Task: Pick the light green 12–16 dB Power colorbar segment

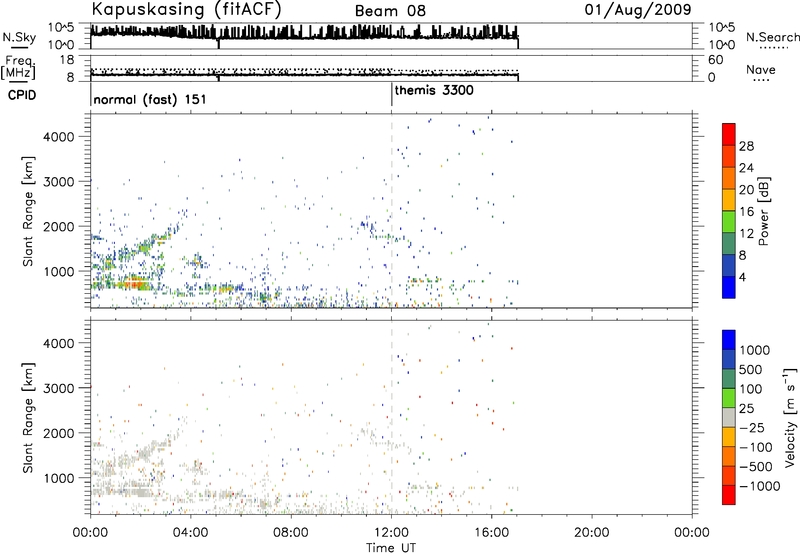Action: click(x=729, y=222)
